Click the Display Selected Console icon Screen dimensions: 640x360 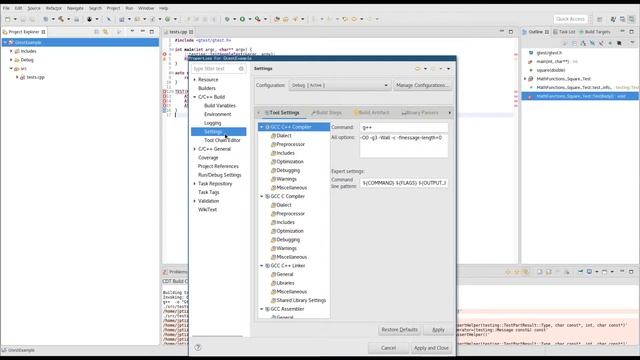[589, 271]
